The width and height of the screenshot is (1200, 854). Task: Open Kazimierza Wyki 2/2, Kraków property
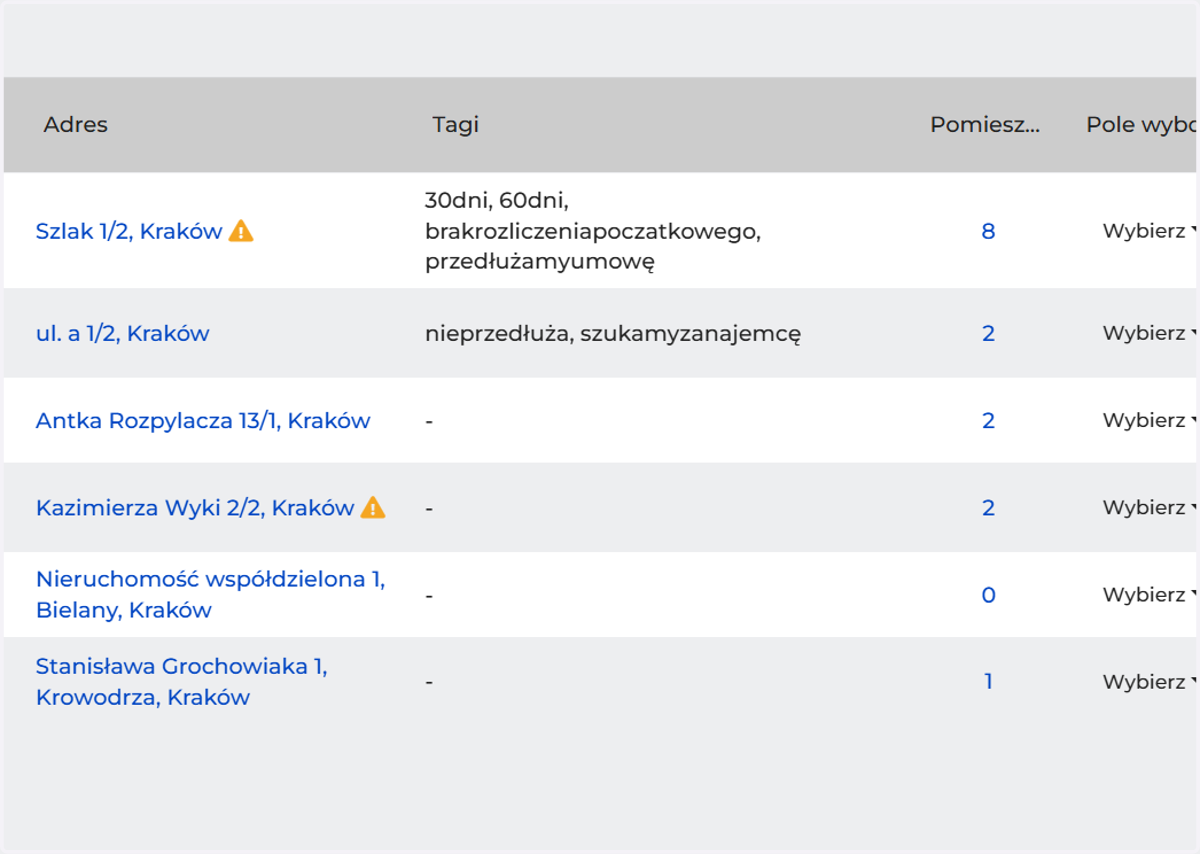point(195,507)
